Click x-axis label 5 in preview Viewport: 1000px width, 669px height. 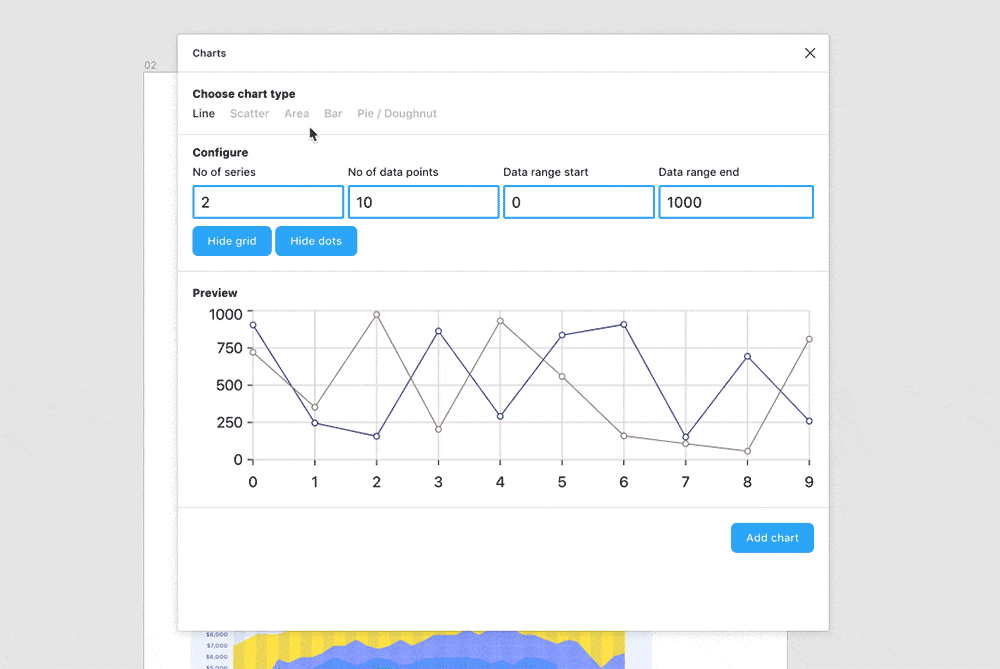(x=562, y=482)
